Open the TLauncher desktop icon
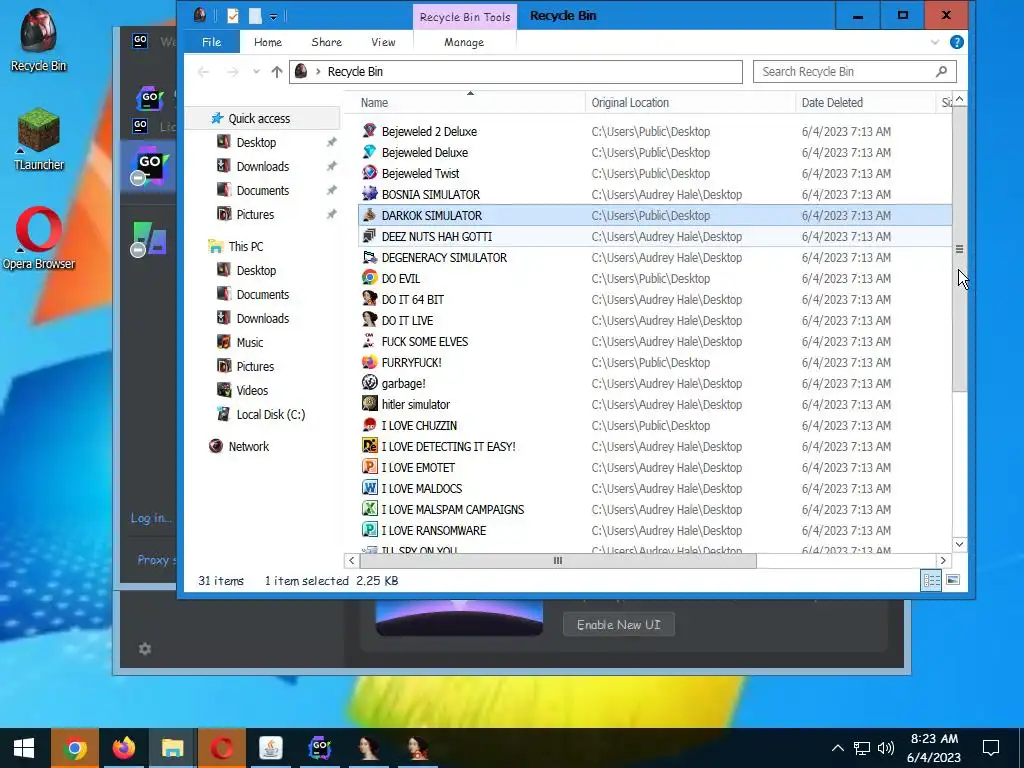 click(39, 140)
